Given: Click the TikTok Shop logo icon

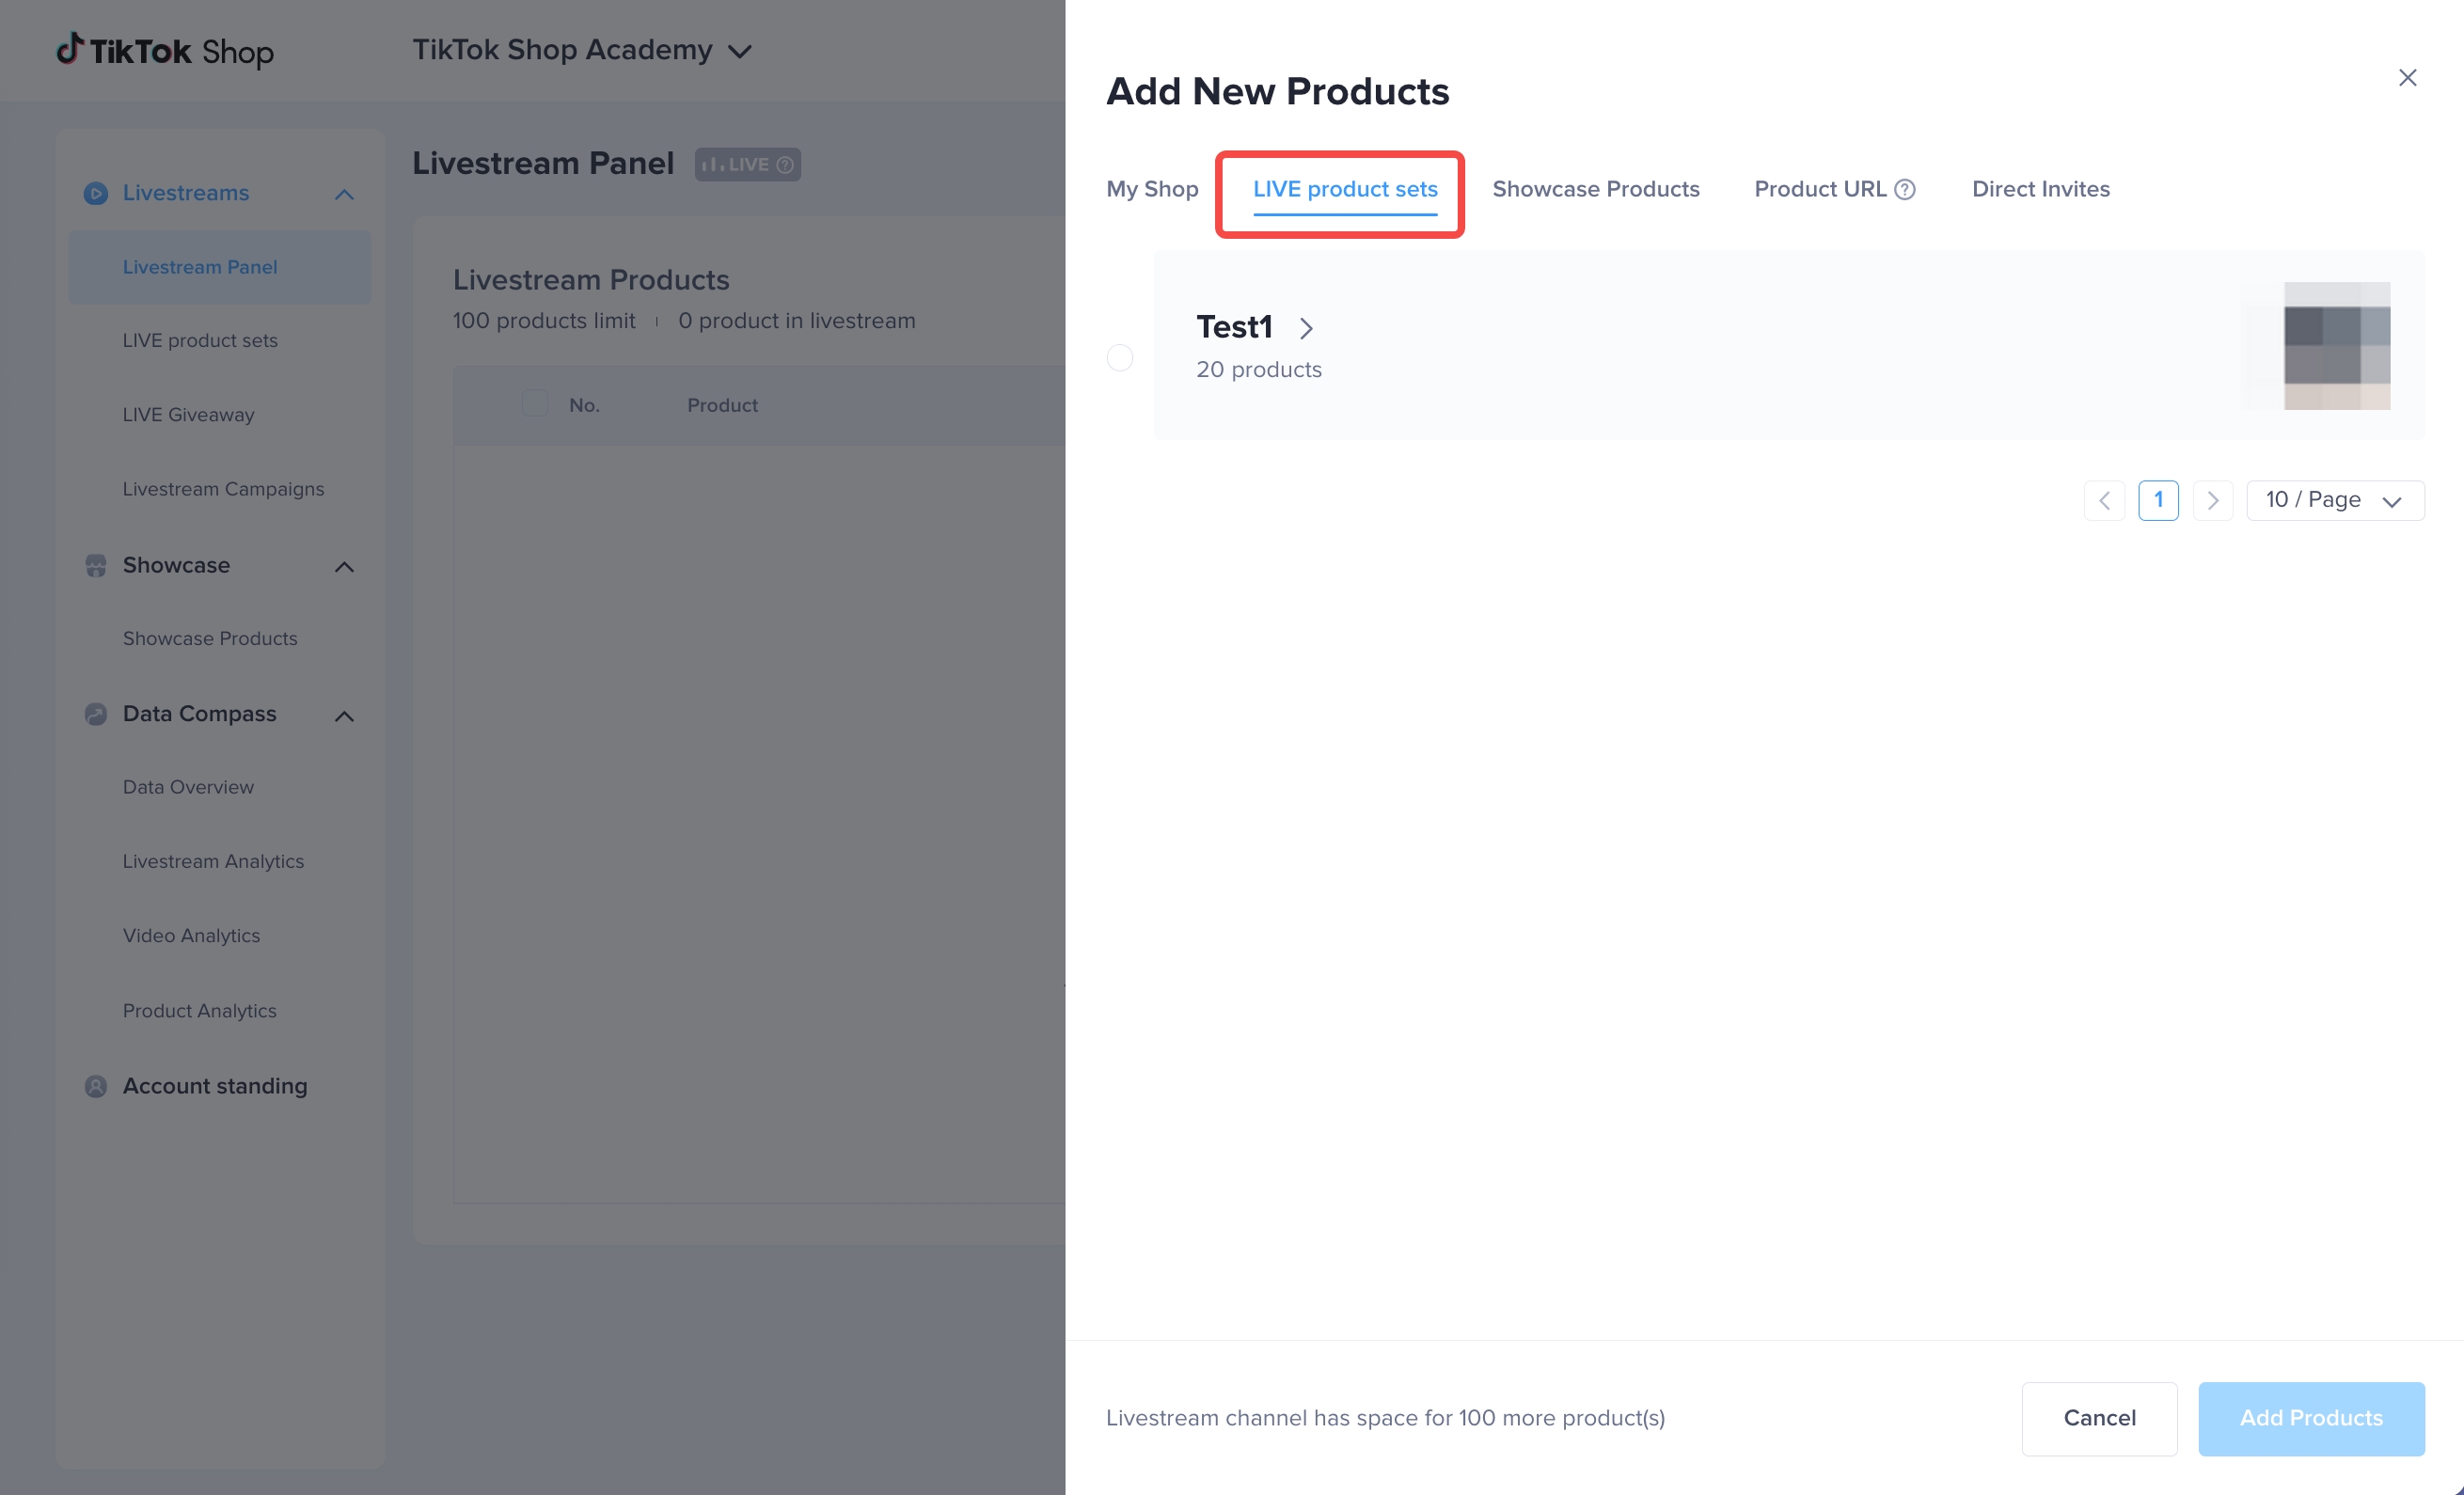Looking at the screenshot, I should tap(69, 48).
